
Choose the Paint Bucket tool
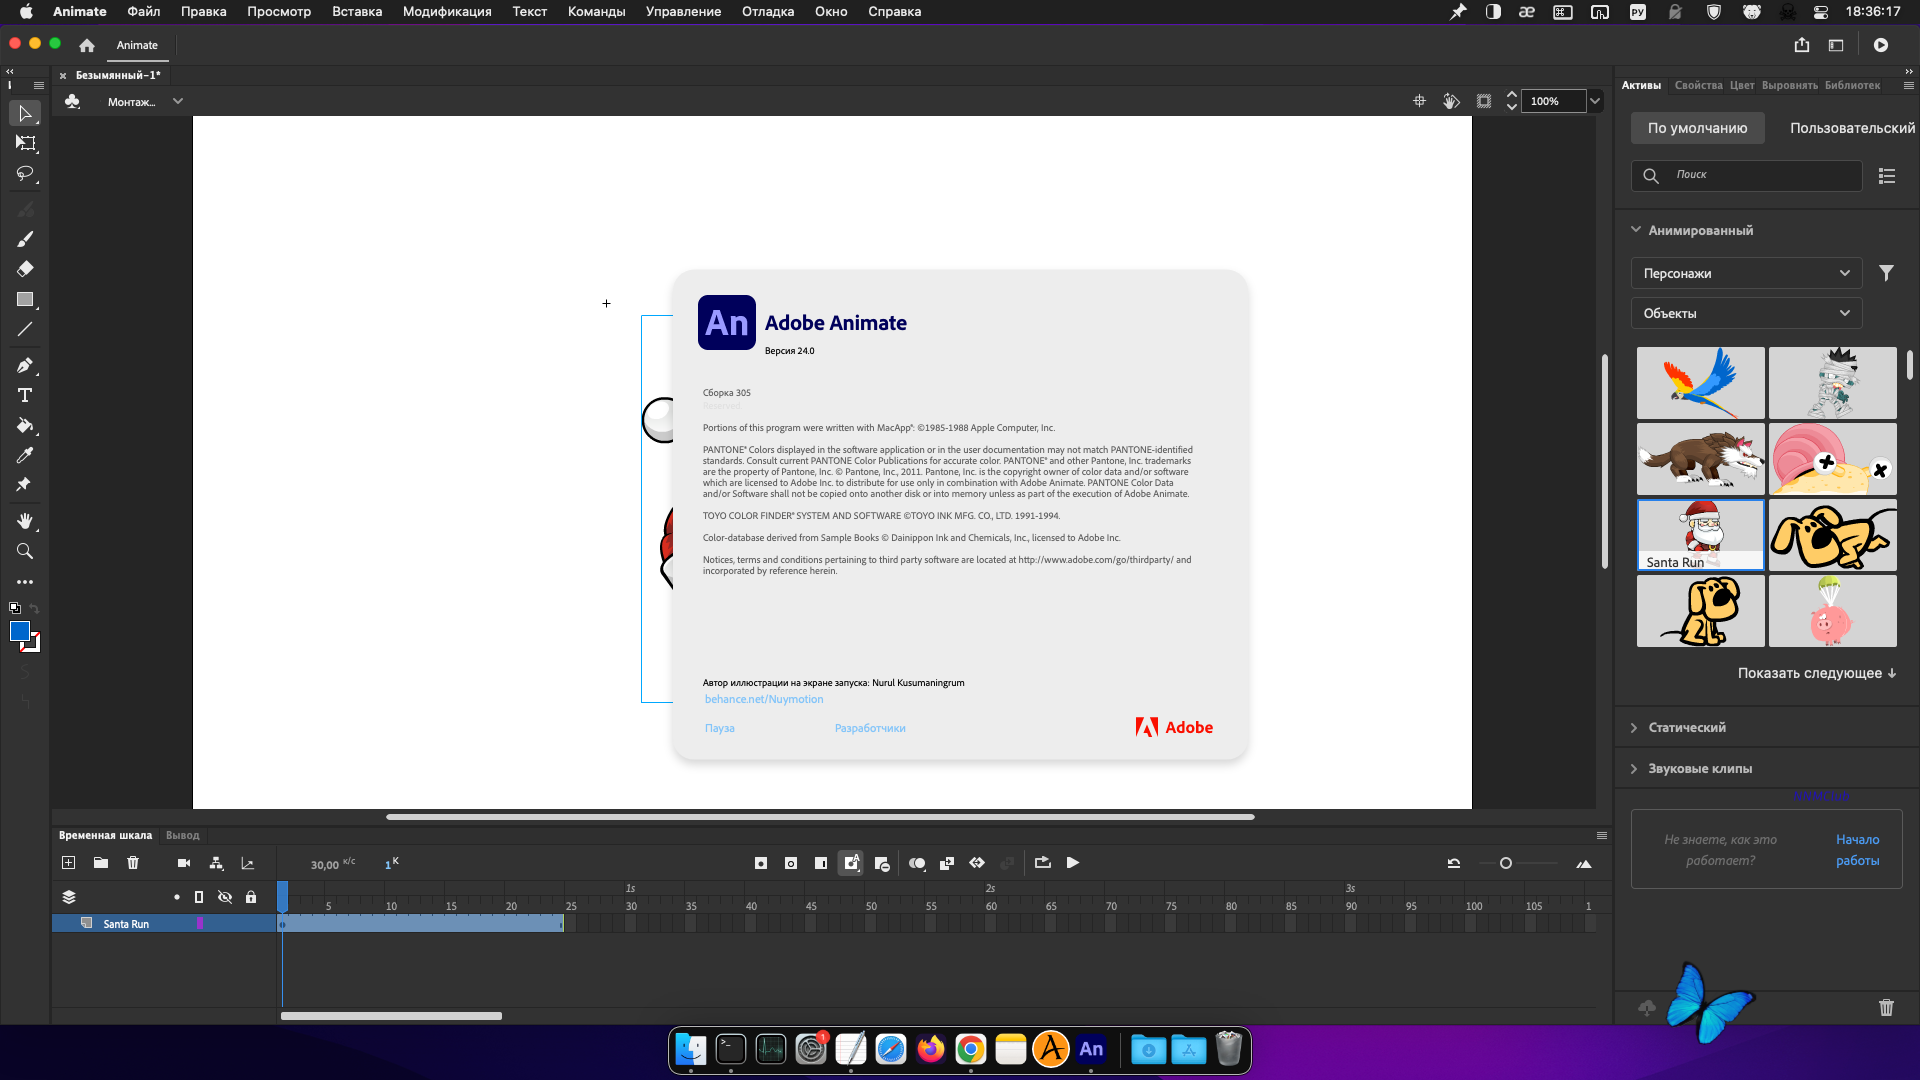(25, 425)
